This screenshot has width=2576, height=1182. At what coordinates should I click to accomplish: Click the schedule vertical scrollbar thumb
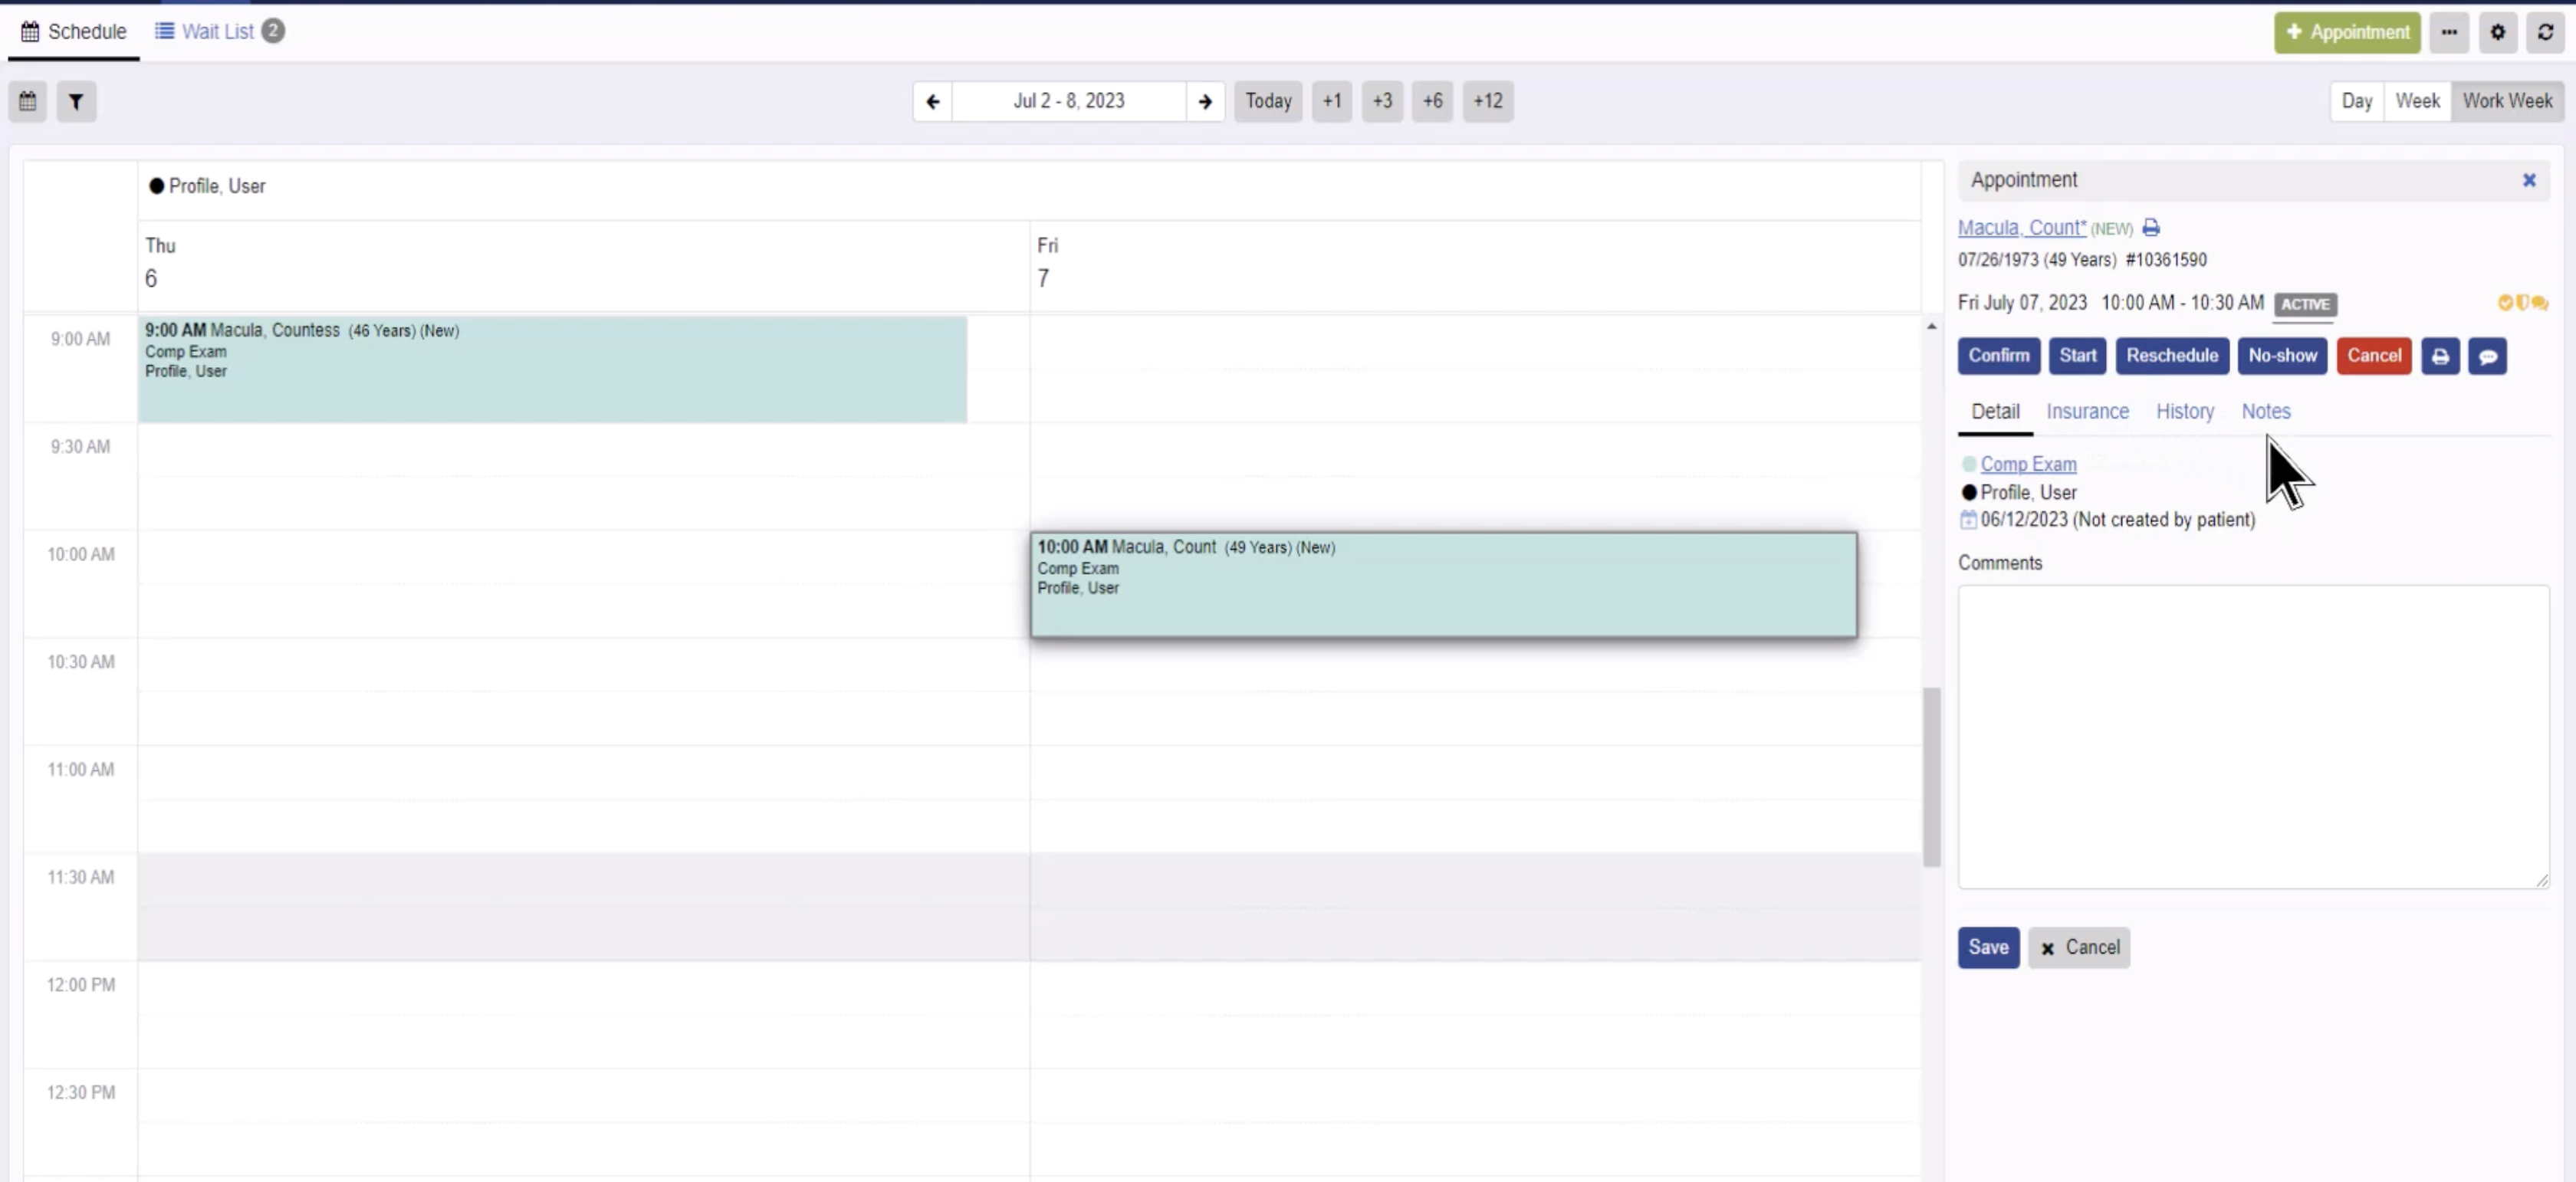[1931, 776]
